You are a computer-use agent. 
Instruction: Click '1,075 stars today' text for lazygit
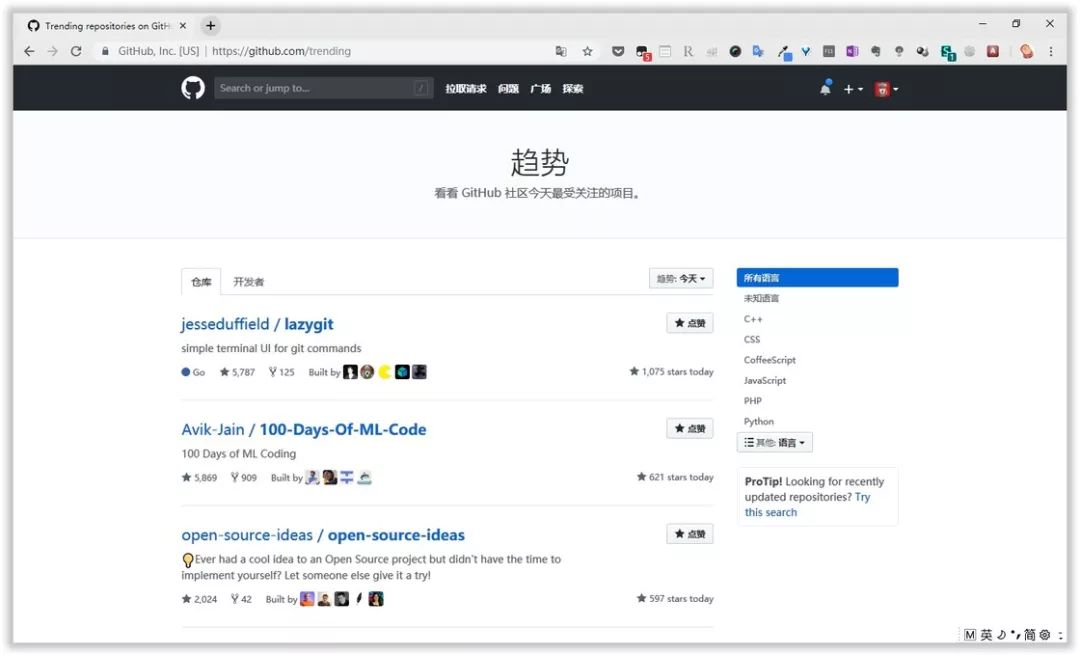(x=672, y=371)
